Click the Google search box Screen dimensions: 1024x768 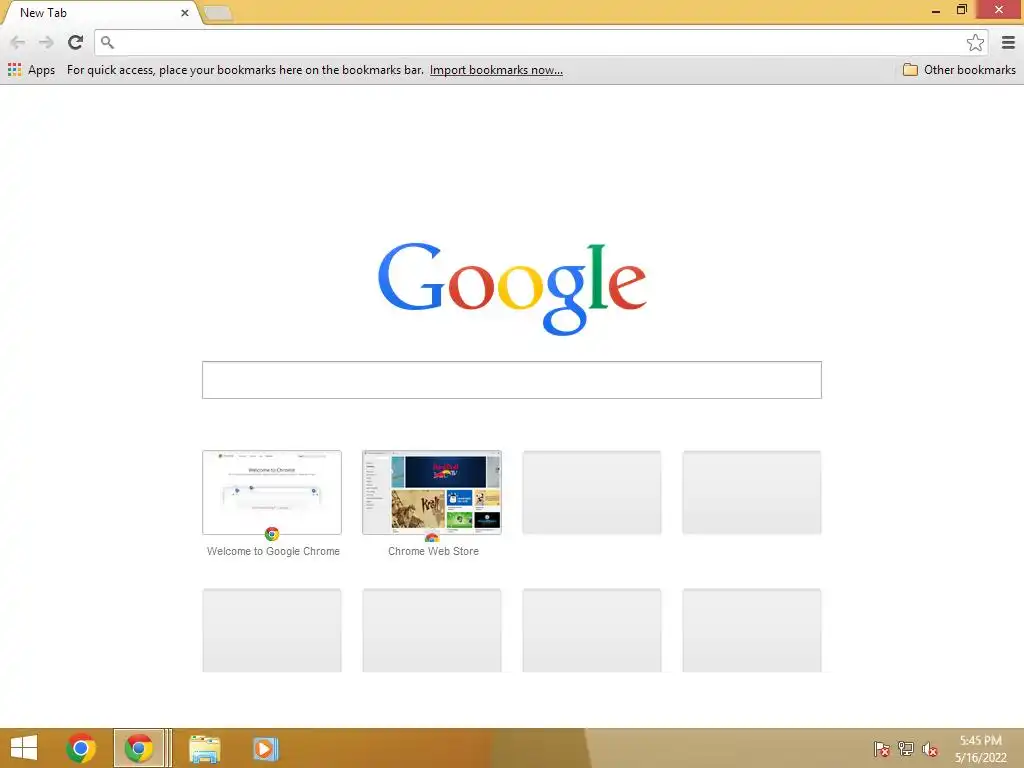click(512, 379)
